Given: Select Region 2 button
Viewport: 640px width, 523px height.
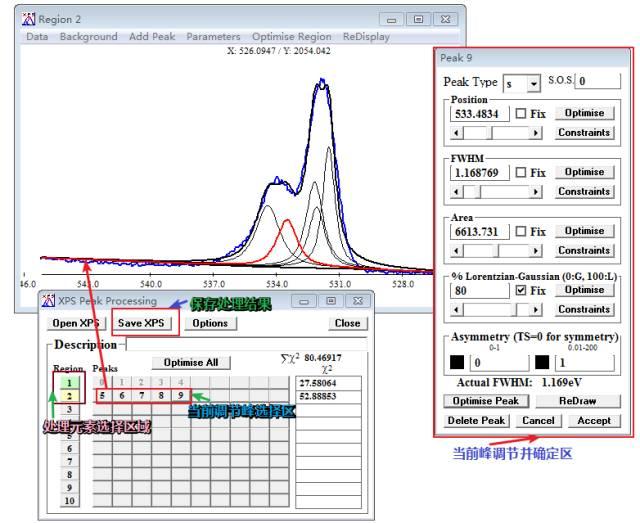Looking at the screenshot, I should (x=69, y=396).
